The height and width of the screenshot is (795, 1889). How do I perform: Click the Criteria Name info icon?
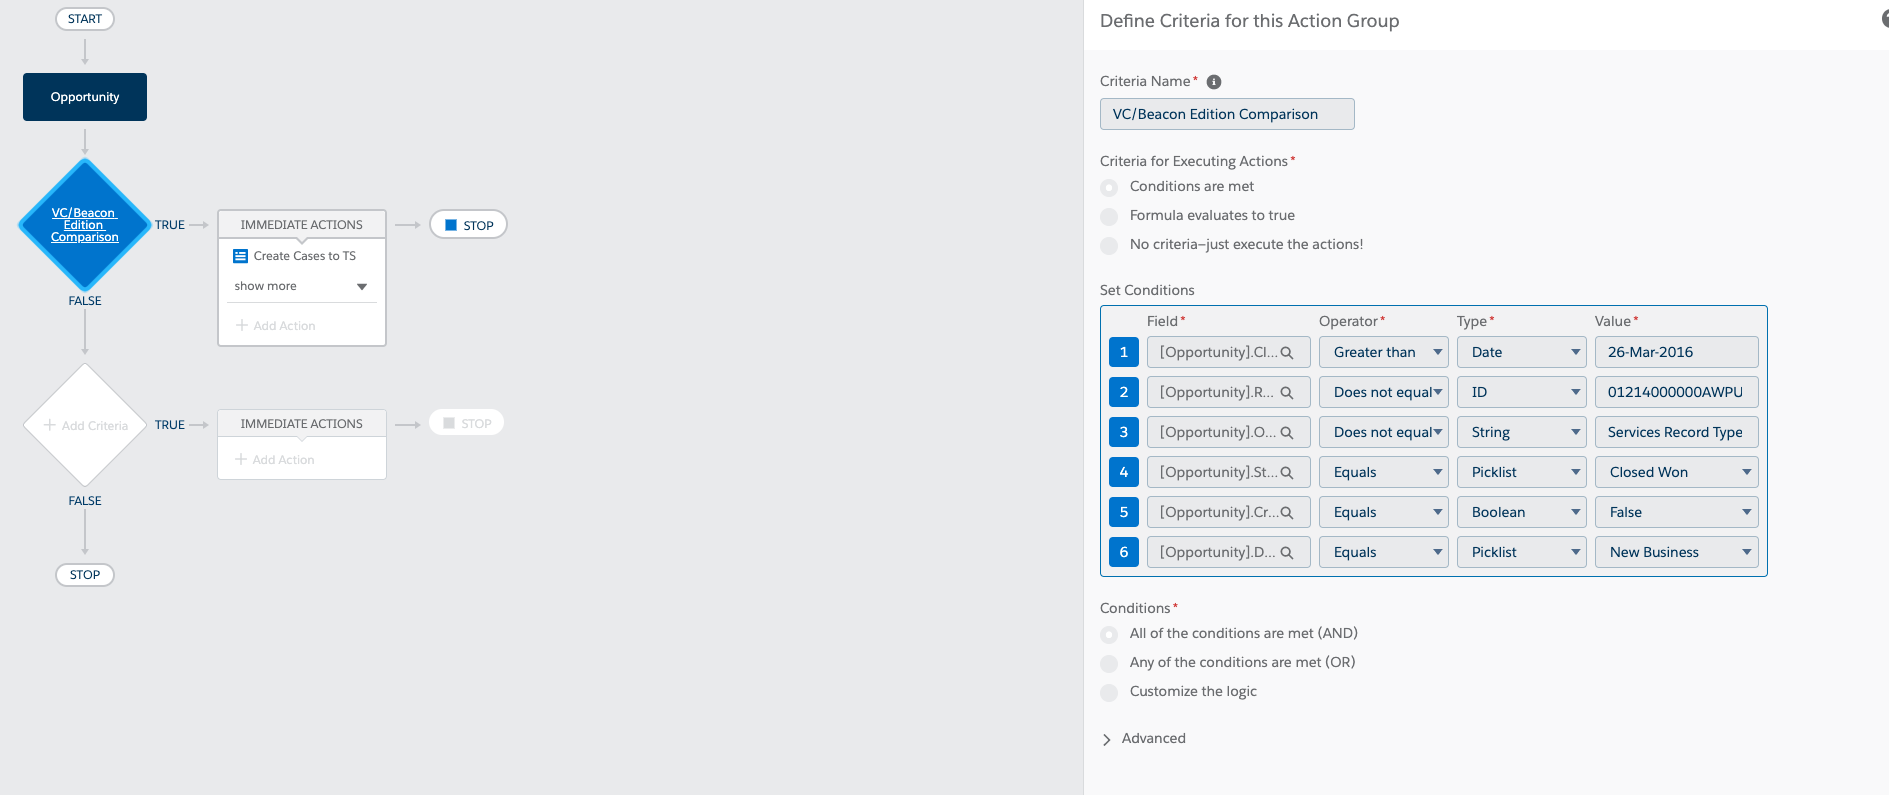1214,82
